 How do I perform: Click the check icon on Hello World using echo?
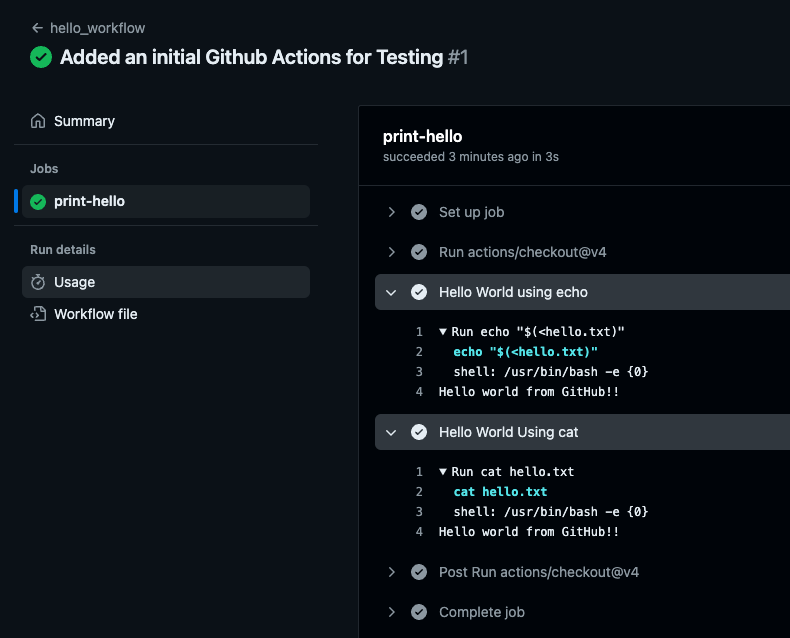pos(419,292)
